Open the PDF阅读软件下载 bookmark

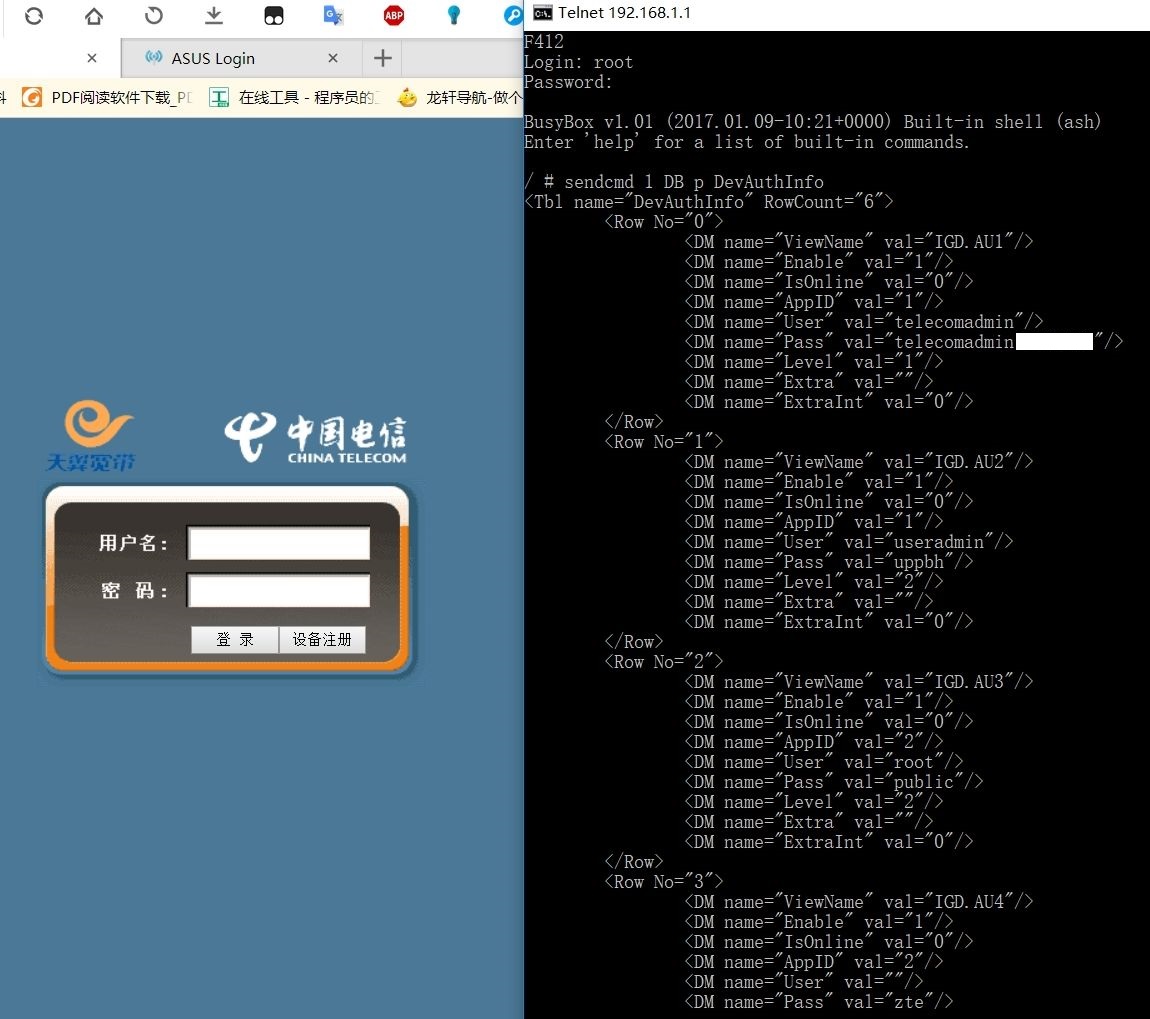[107, 97]
